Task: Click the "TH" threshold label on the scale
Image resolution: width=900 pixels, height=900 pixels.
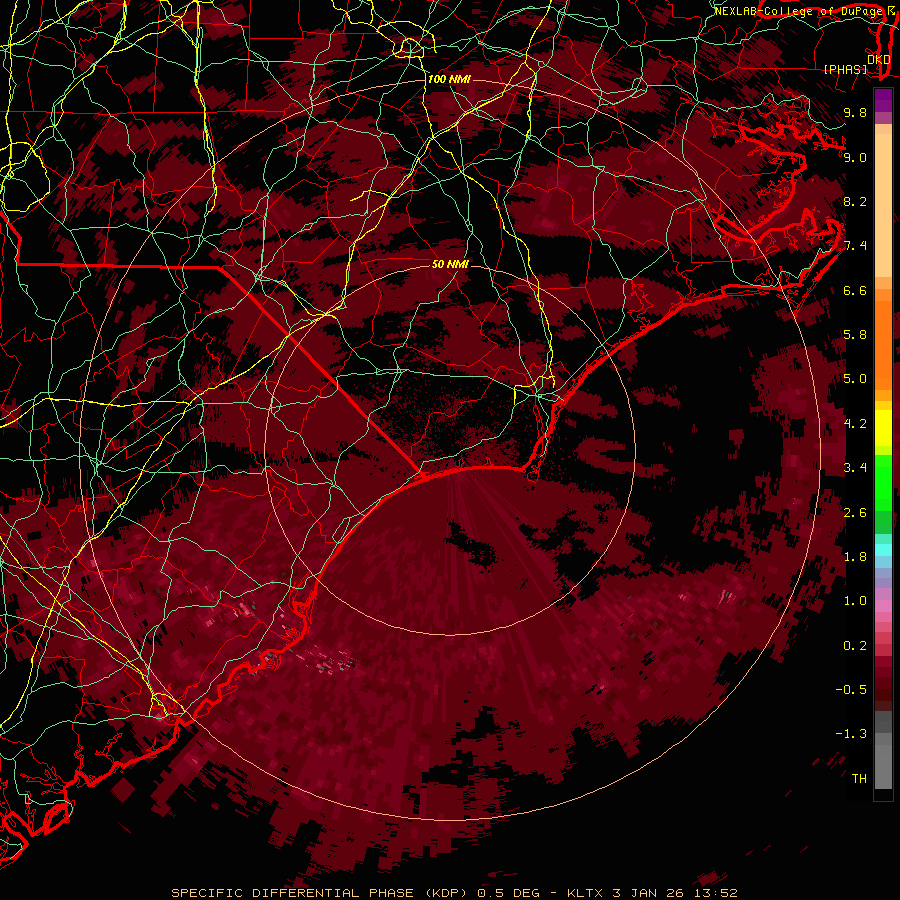Action: (x=859, y=779)
